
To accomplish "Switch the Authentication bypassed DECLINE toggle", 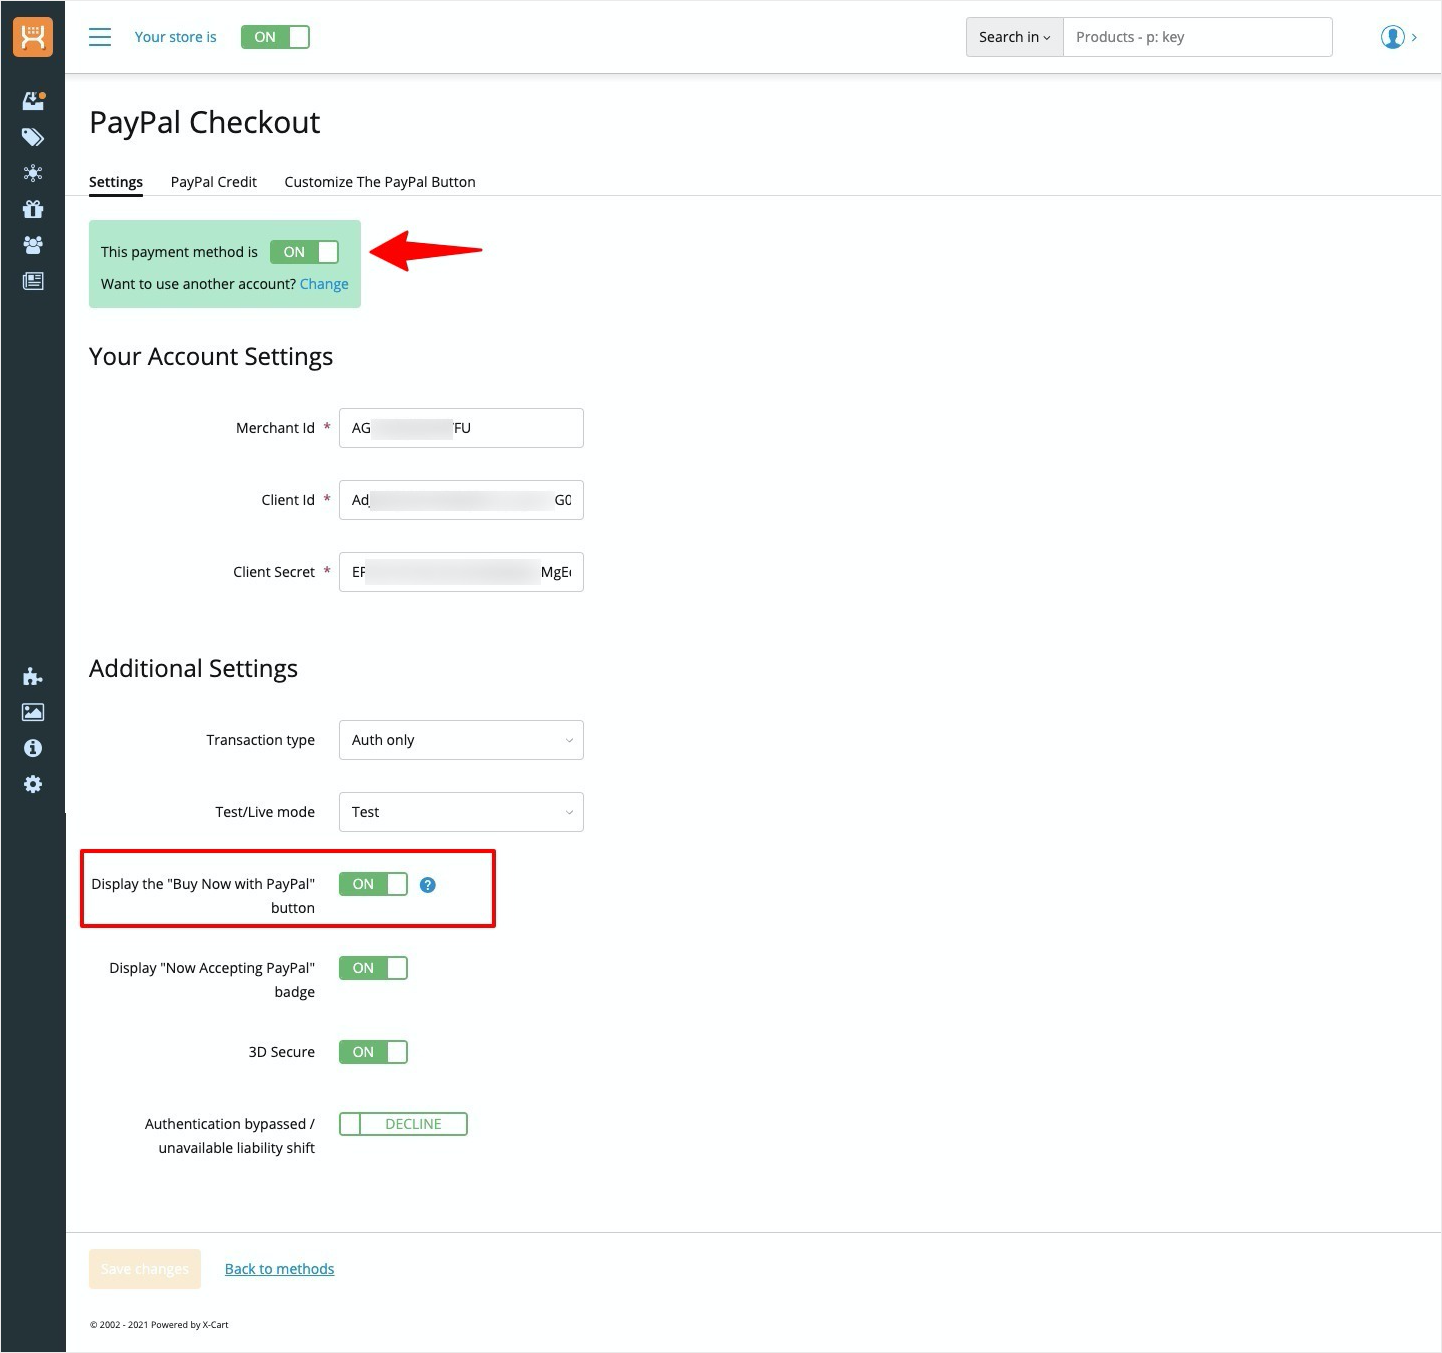I will point(403,1124).
